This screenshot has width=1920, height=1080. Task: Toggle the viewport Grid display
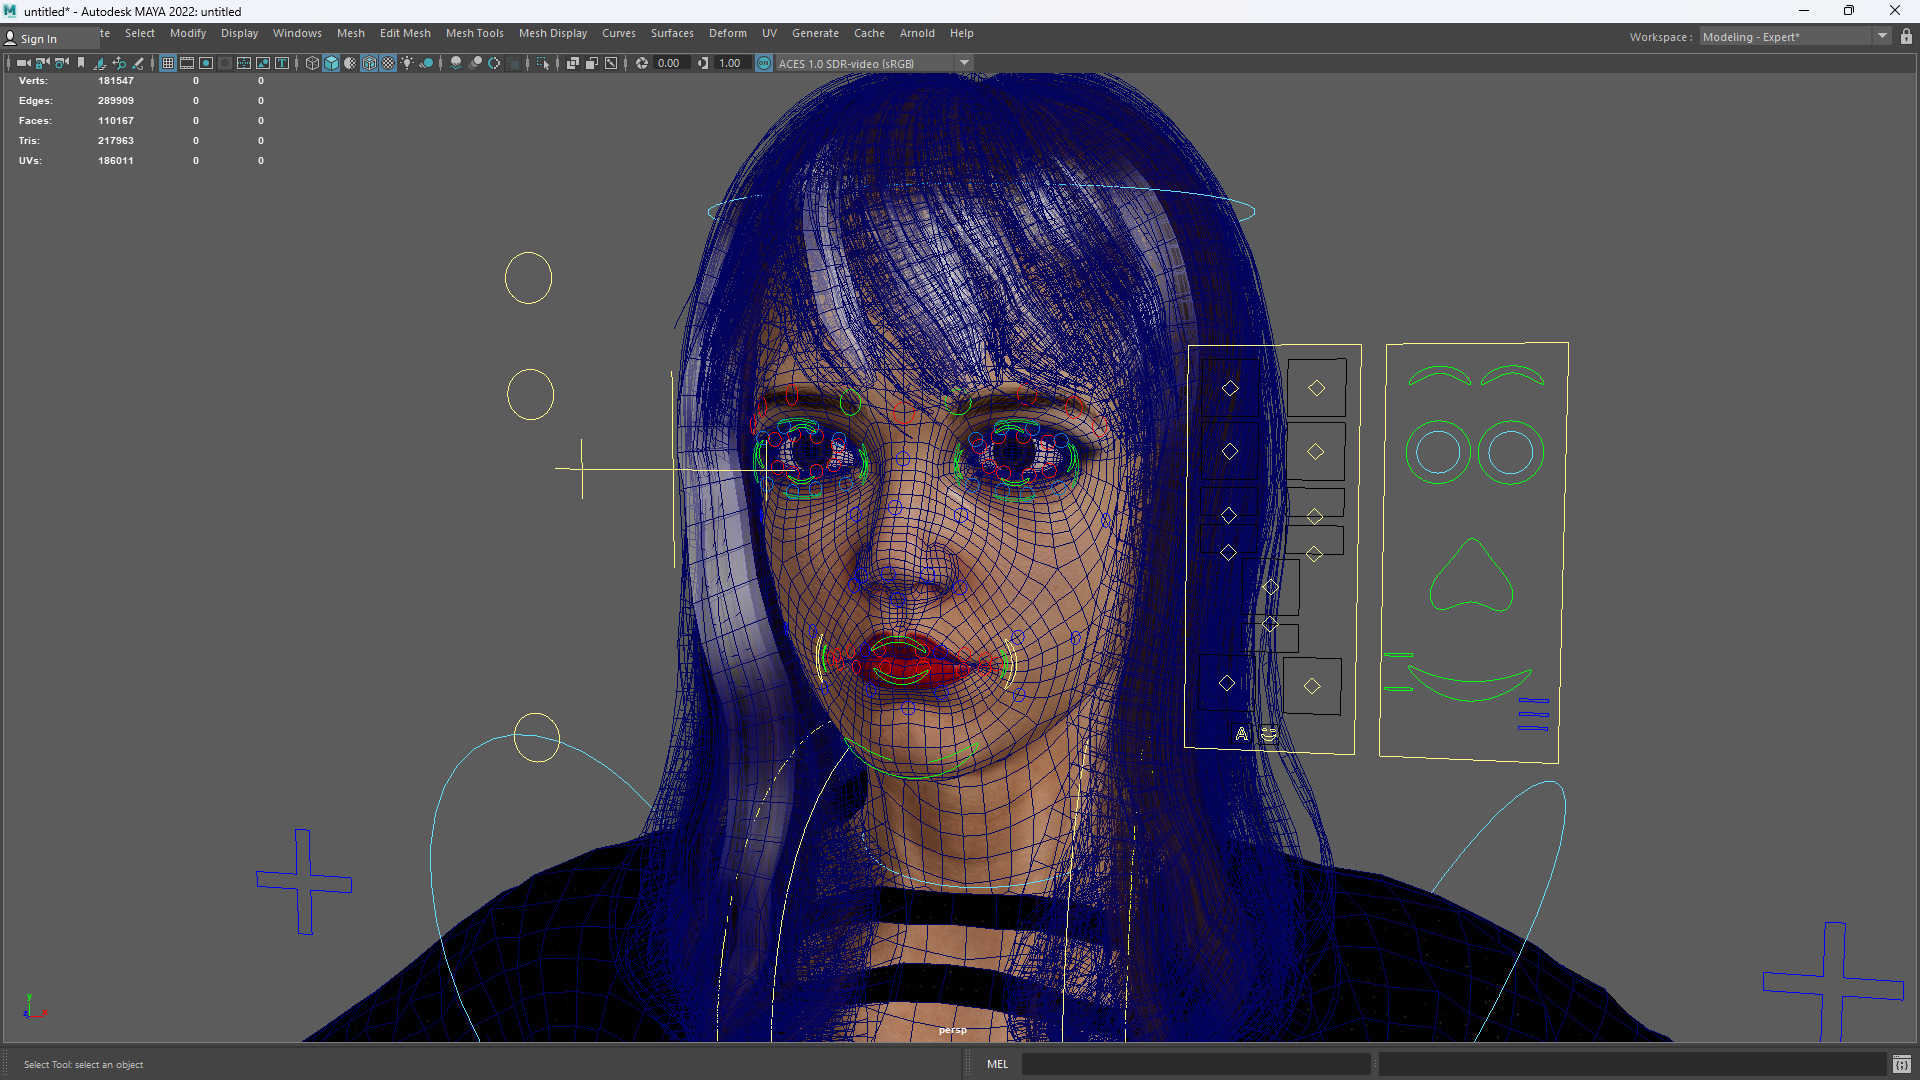(x=168, y=63)
